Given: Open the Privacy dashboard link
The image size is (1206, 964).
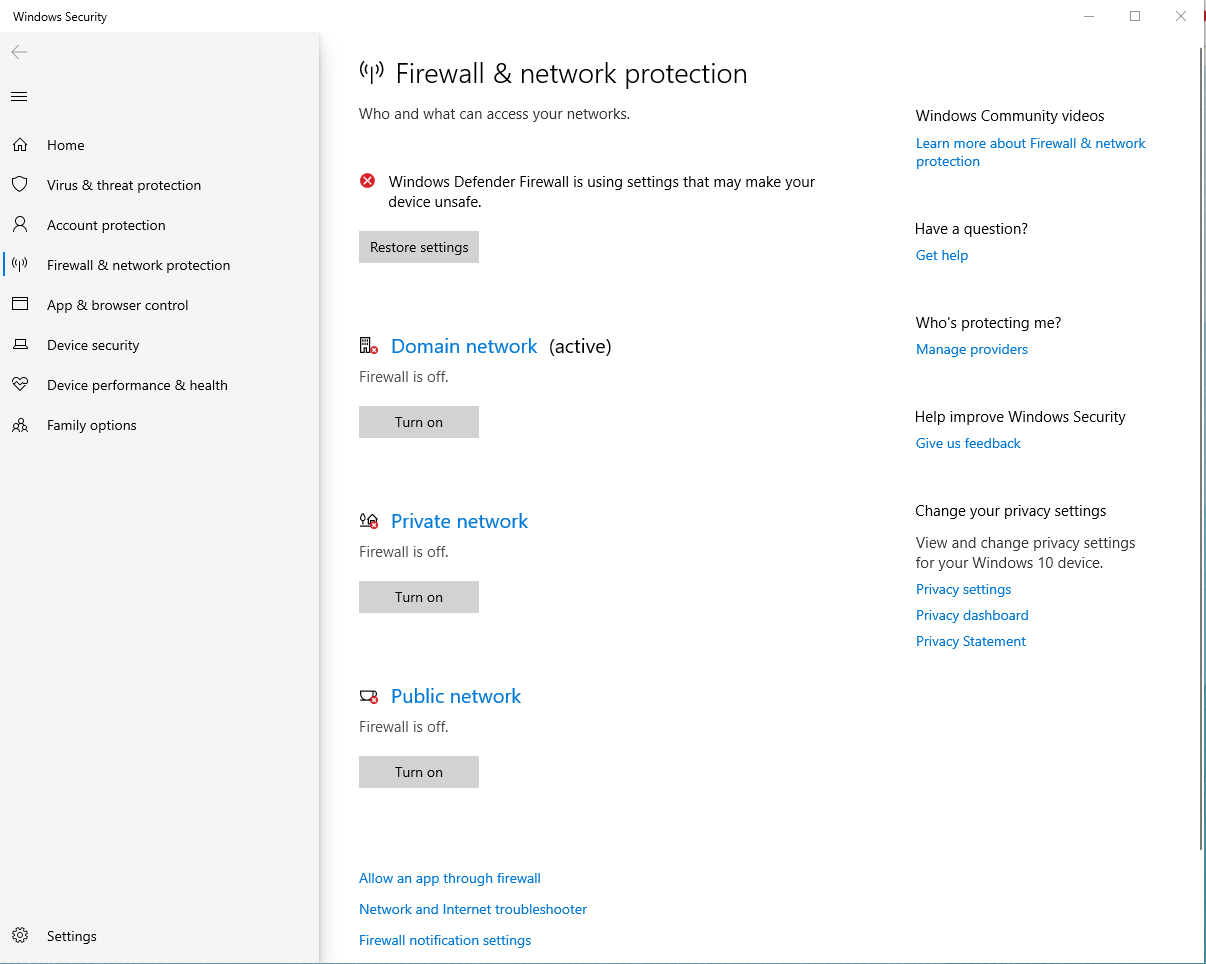Looking at the screenshot, I should pos(972,615).
